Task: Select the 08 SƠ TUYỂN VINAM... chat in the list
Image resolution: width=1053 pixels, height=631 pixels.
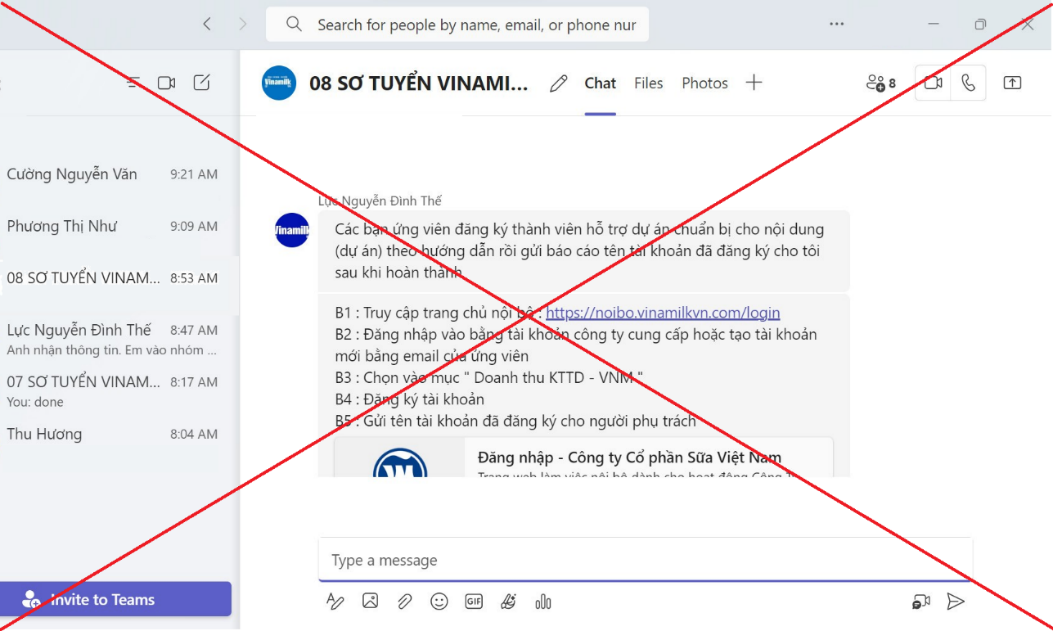Action: point(112,278)
